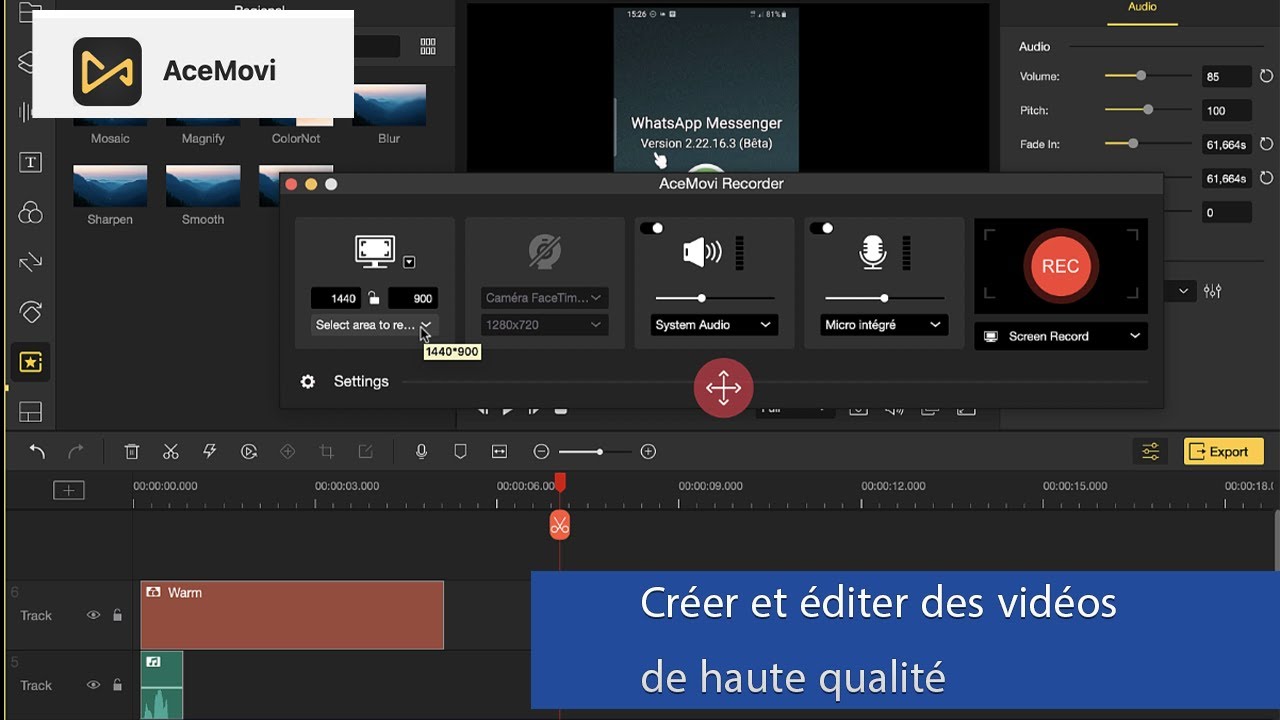1280x720 pixels.
Task: Open the Transitions crossed-arrows sidebar icon
Action: [x=31, y=262]
